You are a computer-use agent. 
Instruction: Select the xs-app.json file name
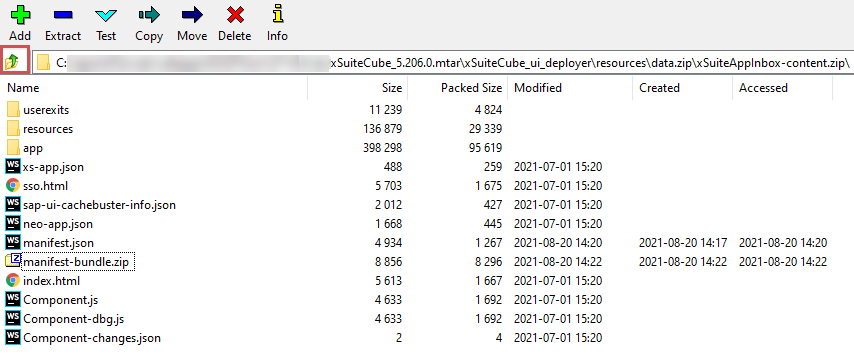point(53,167)
